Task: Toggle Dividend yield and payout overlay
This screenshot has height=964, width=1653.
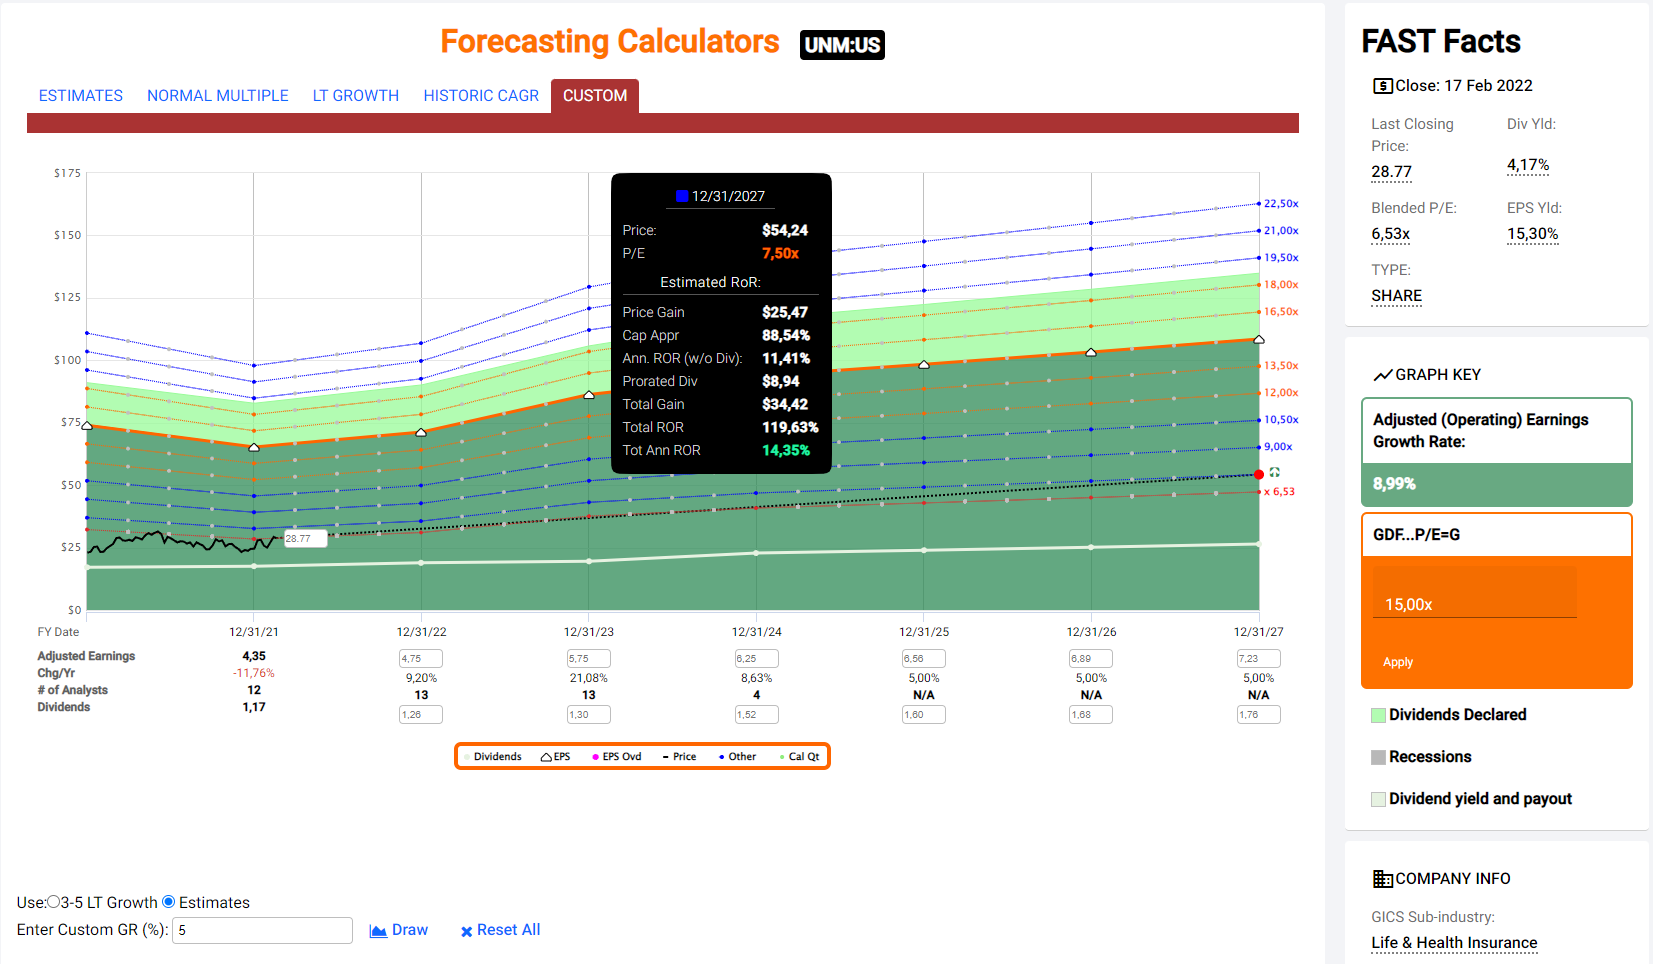Action: coord(1379,799)
